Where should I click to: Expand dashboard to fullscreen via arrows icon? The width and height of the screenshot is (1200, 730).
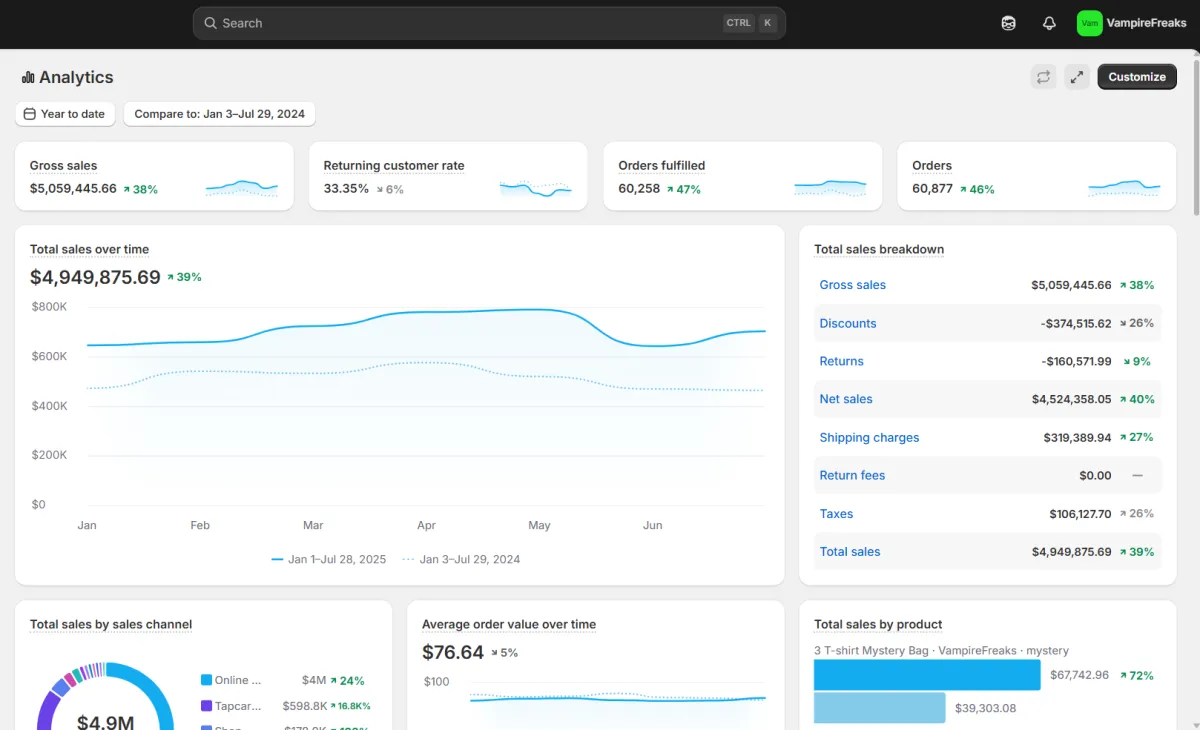click(x=1077, y=77)
